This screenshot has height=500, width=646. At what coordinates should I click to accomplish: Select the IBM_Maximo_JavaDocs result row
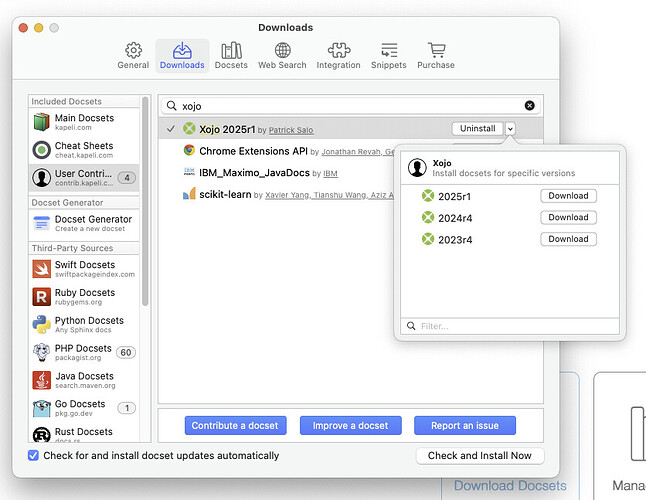[x=276, y=173]
